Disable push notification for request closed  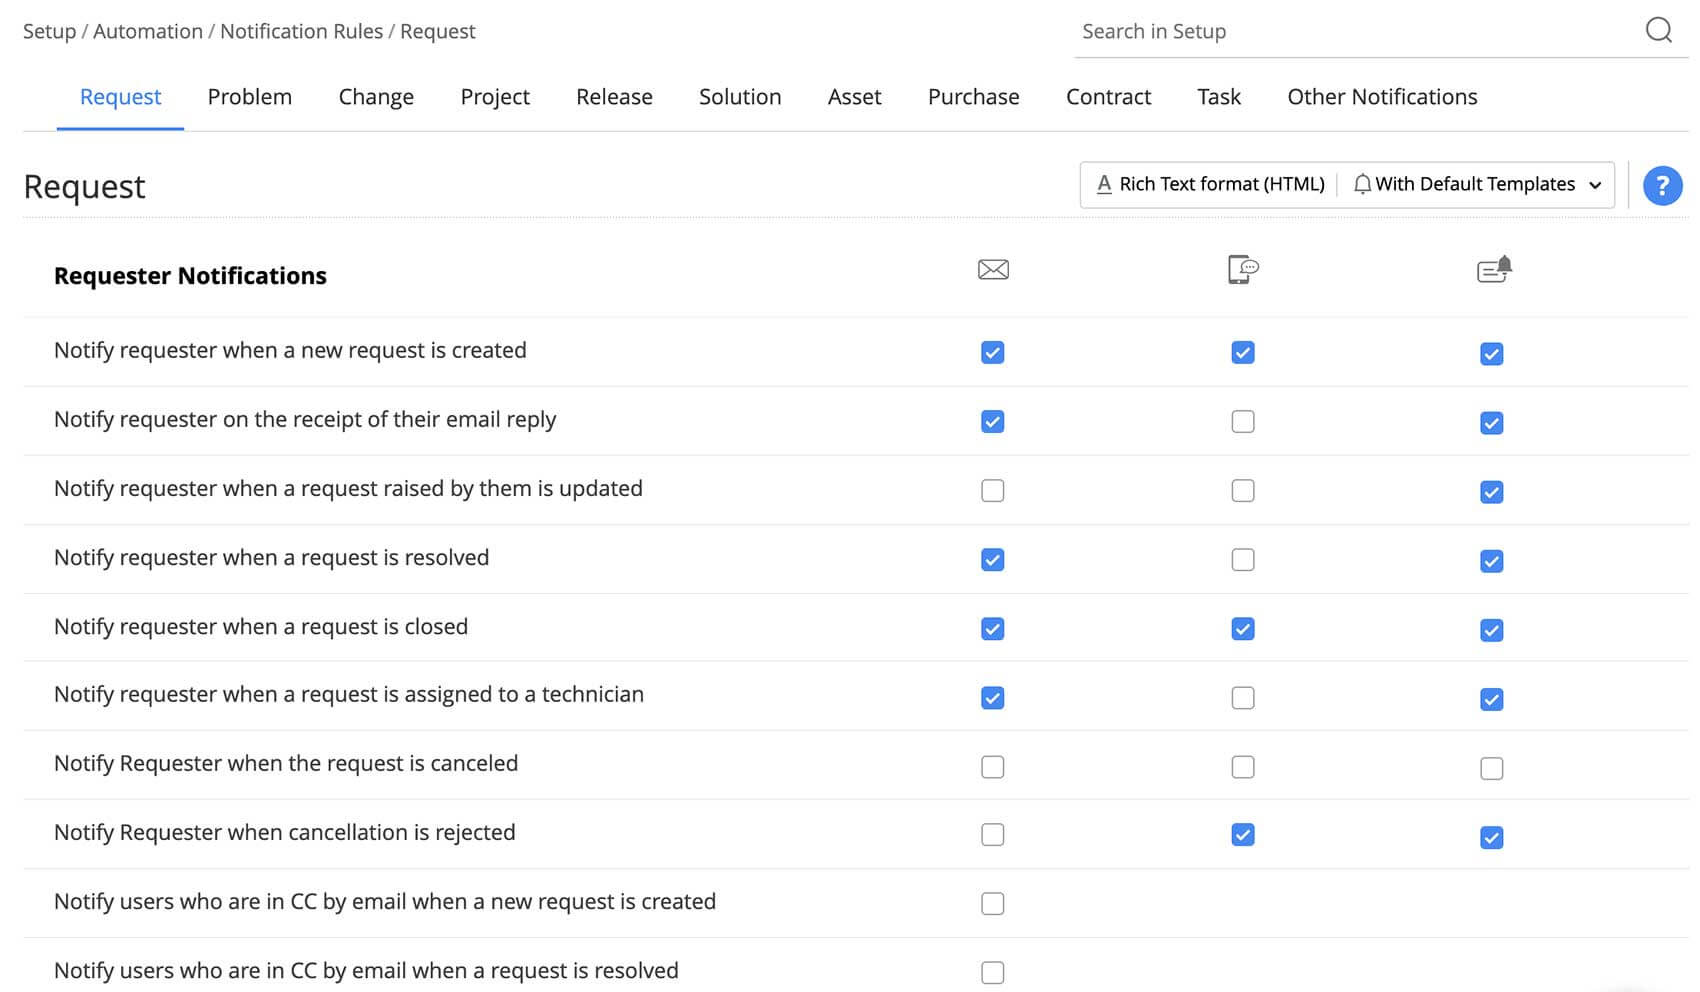1491,630
